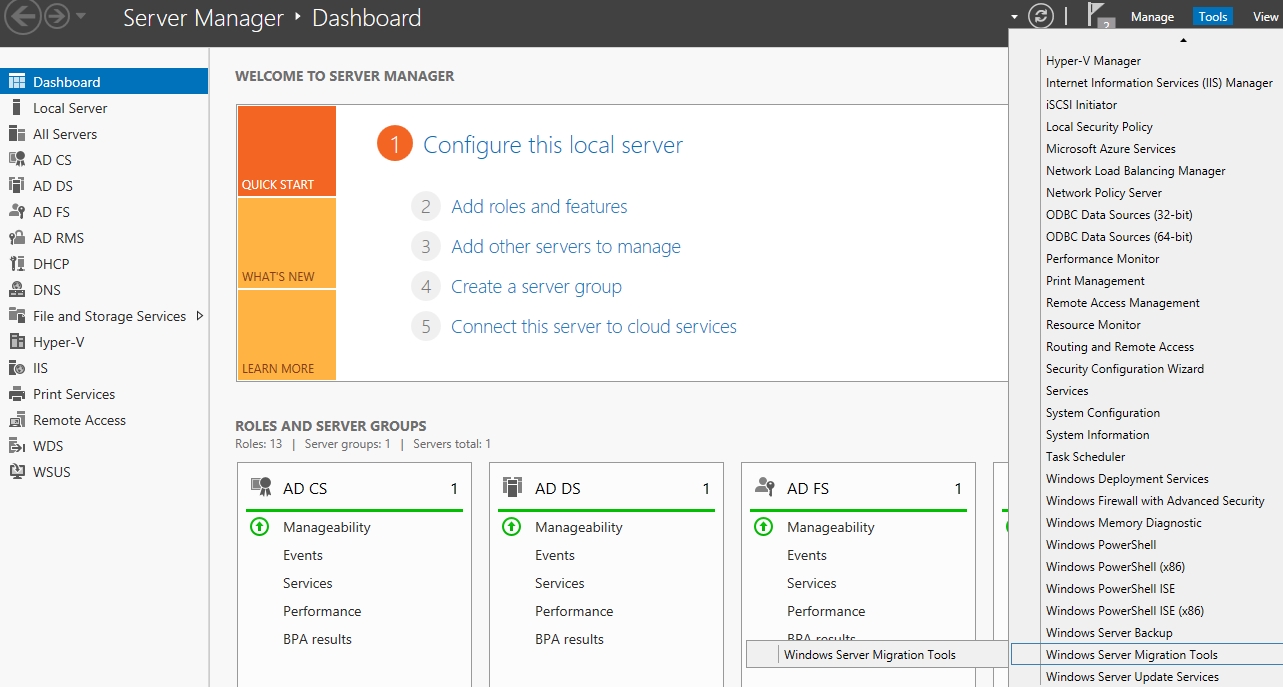Open BPA results in AD CS tile

click(318, 639)
